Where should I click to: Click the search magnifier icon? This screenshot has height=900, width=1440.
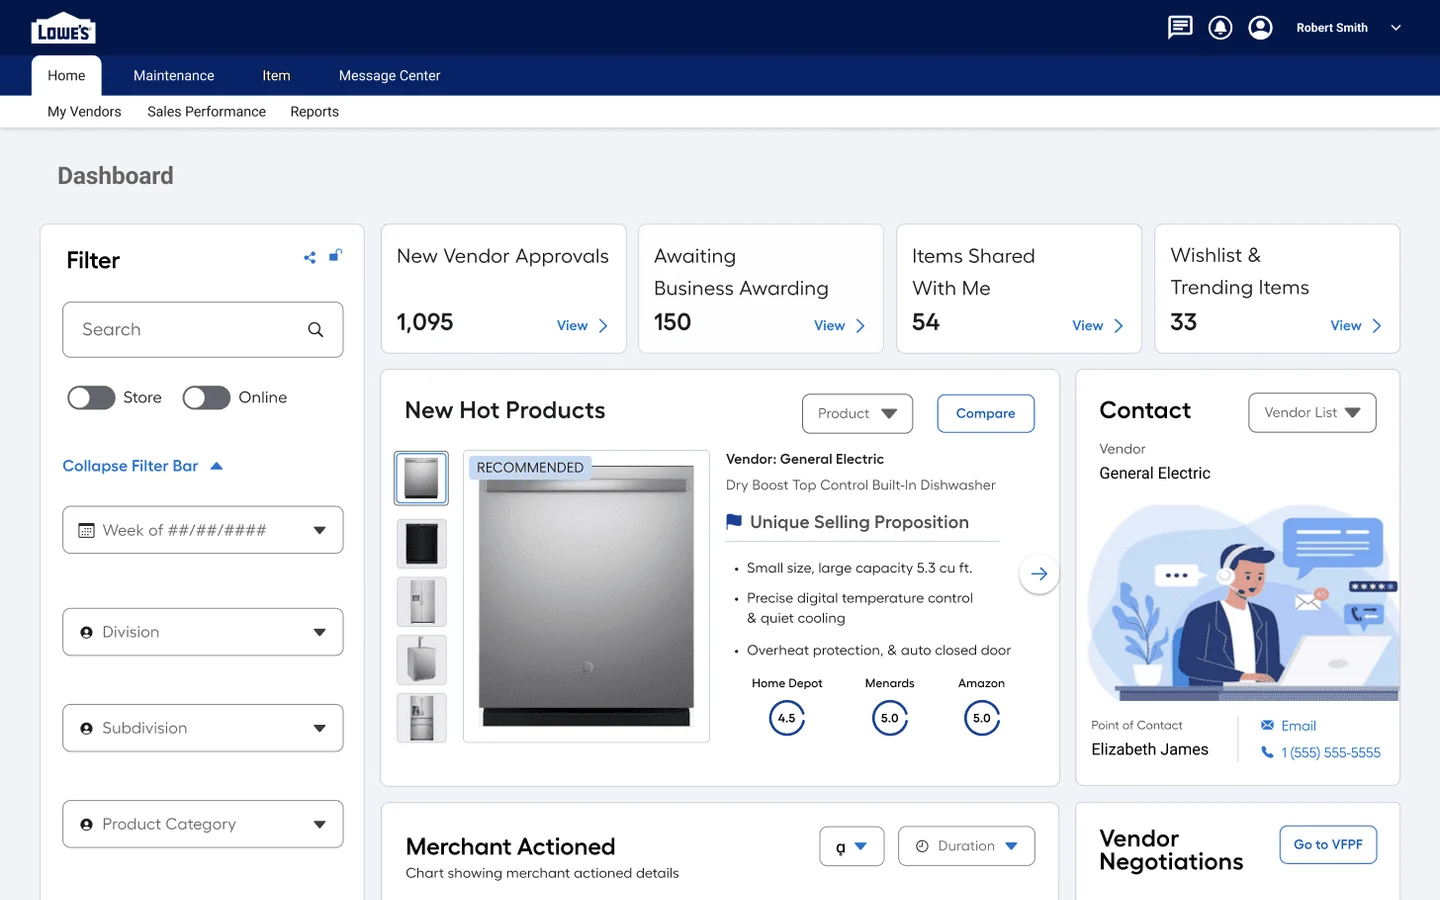316,330
